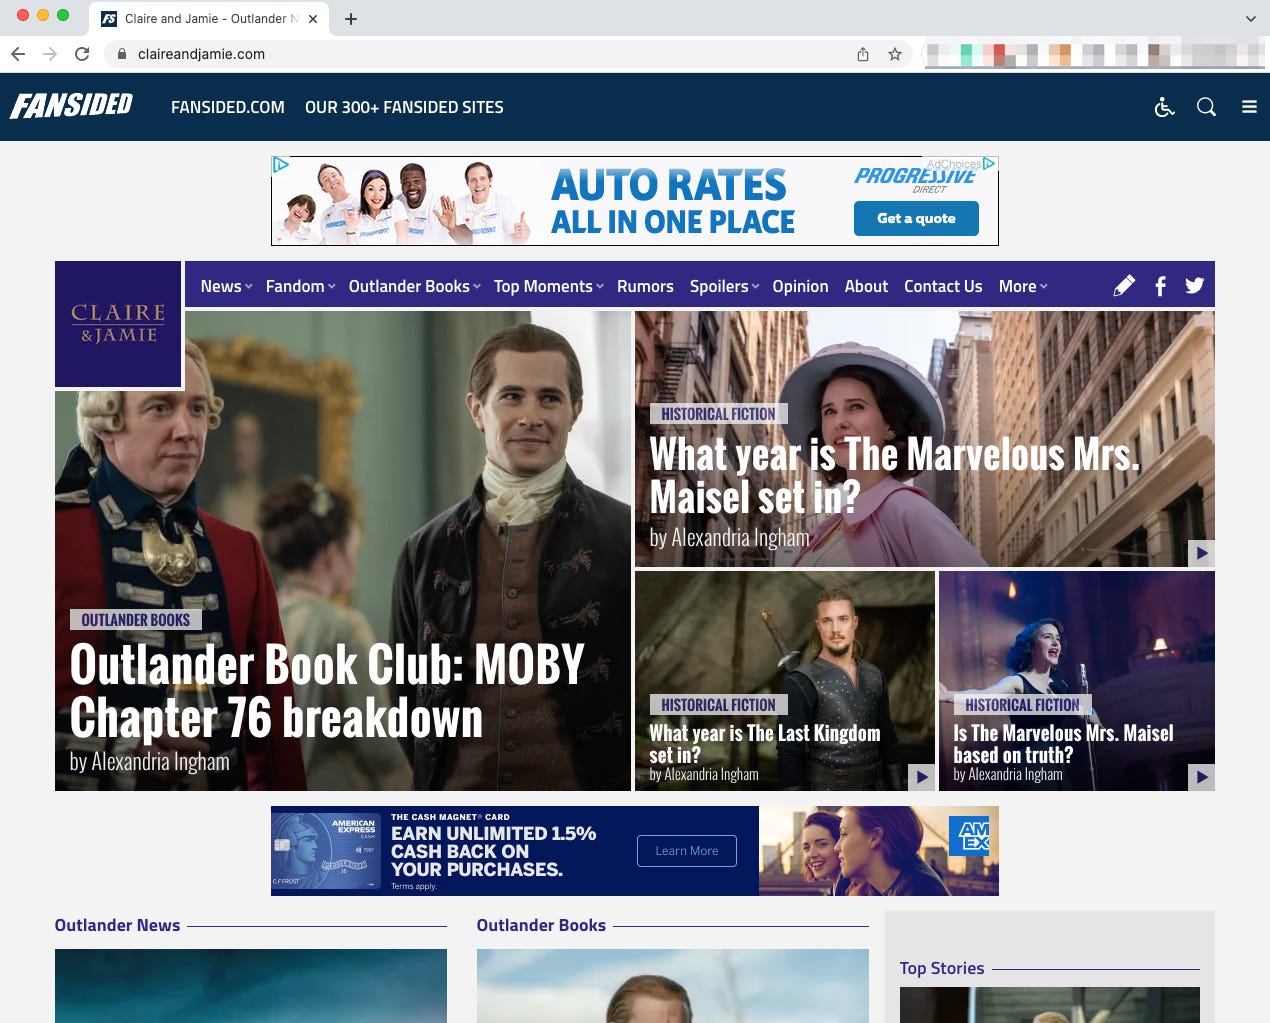Click the ad info icon at left of Progressive banner
Image resolution: width=1270 pixels, height=1023 pixels.
click(281, 164)
